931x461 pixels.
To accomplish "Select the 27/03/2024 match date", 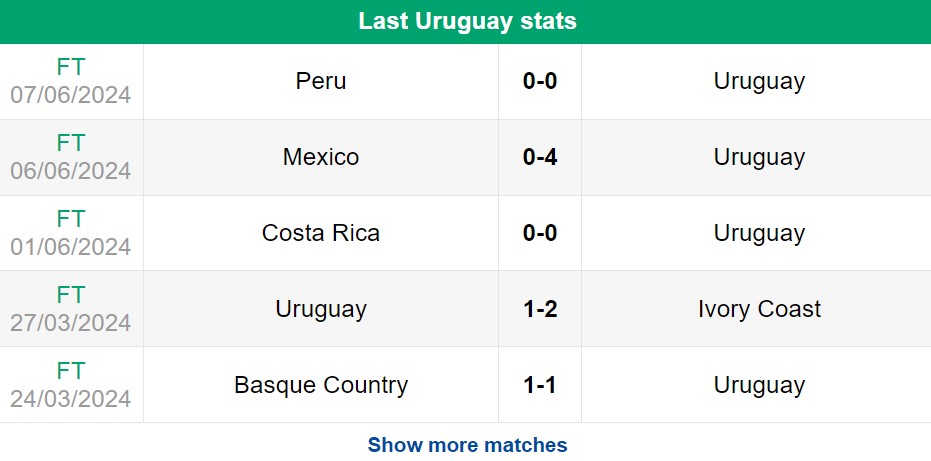I will click(71, 324).
